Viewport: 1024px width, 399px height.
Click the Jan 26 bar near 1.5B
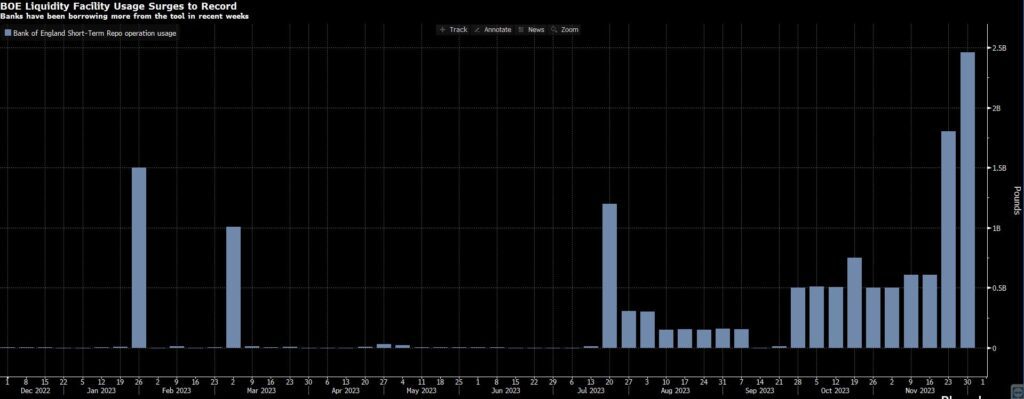(x=139, y=258)
